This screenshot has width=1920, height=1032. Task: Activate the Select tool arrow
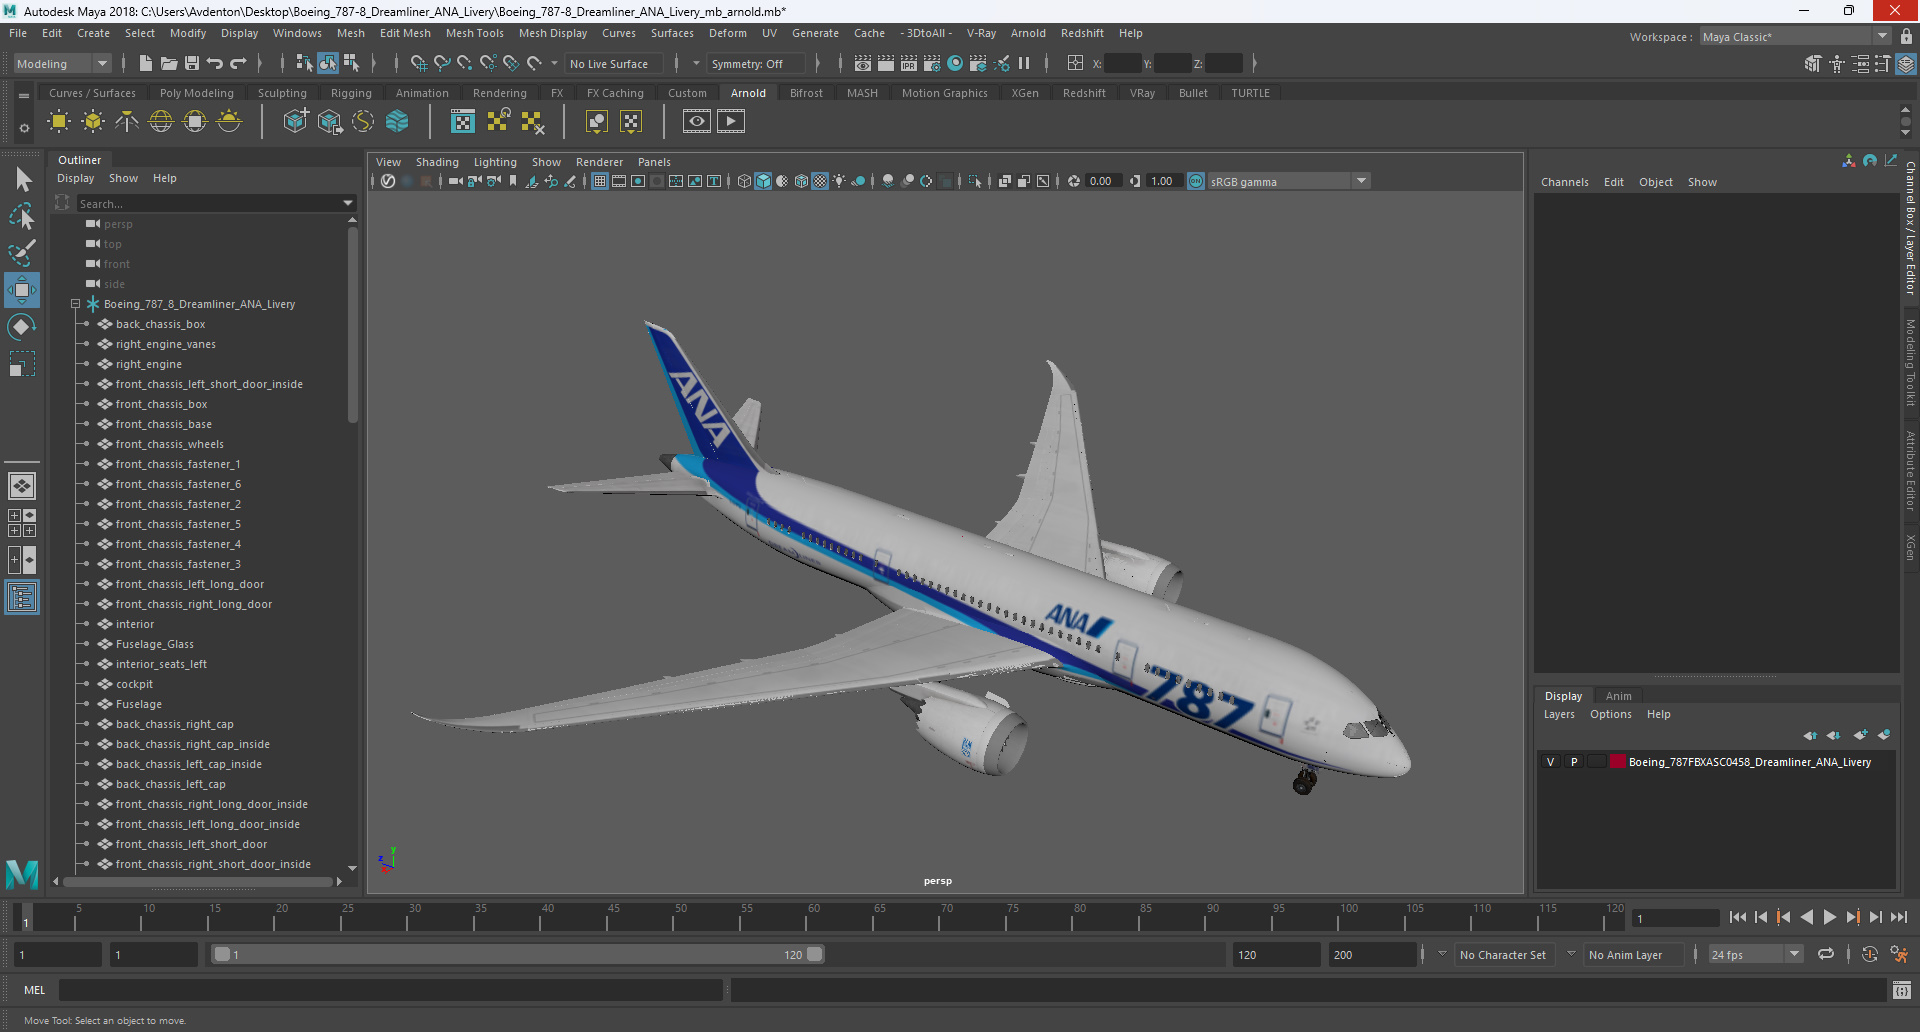pyautogui.click(x=22, y=179)
